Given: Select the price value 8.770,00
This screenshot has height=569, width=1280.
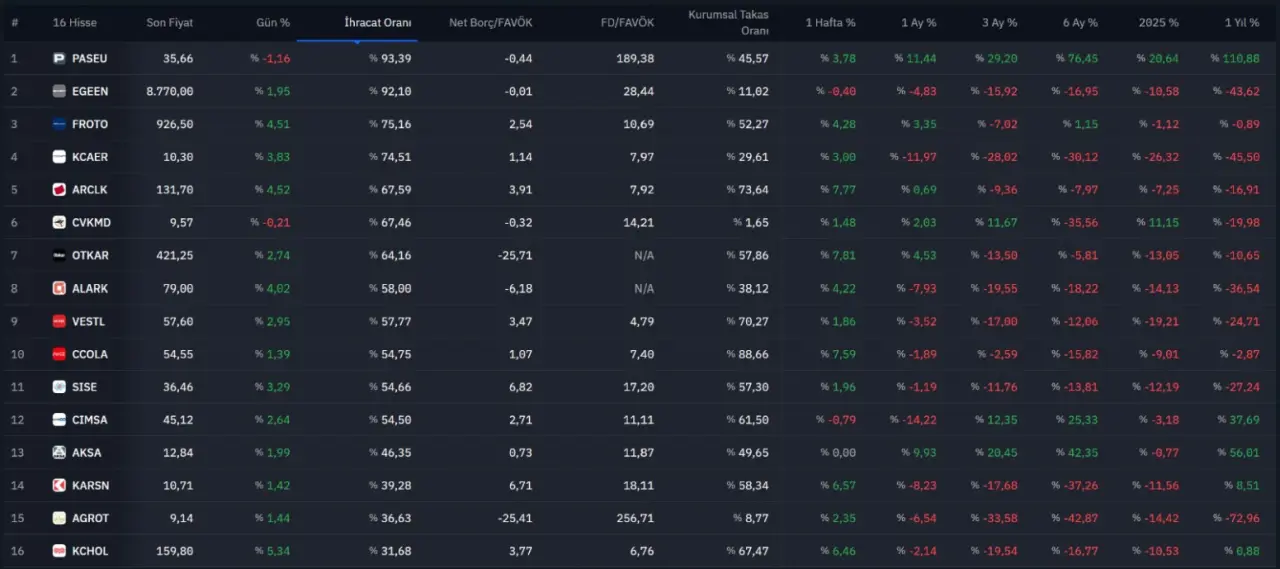Looking at the screenshot, I should pyautogui.click(x=170, y=92).
